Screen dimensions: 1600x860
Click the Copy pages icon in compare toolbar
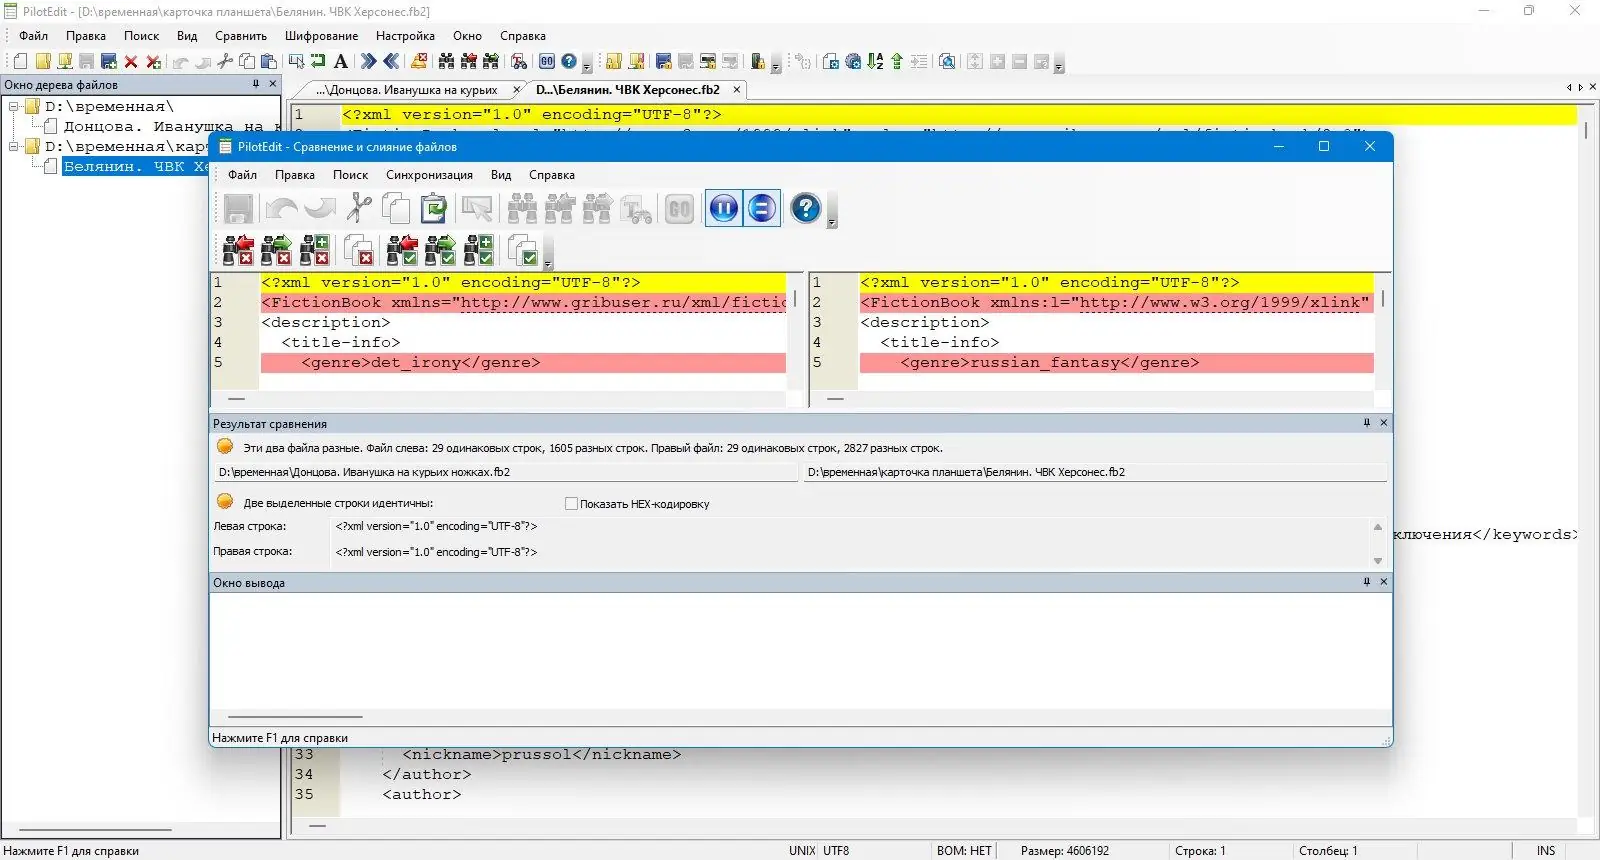tap(396, 209)
